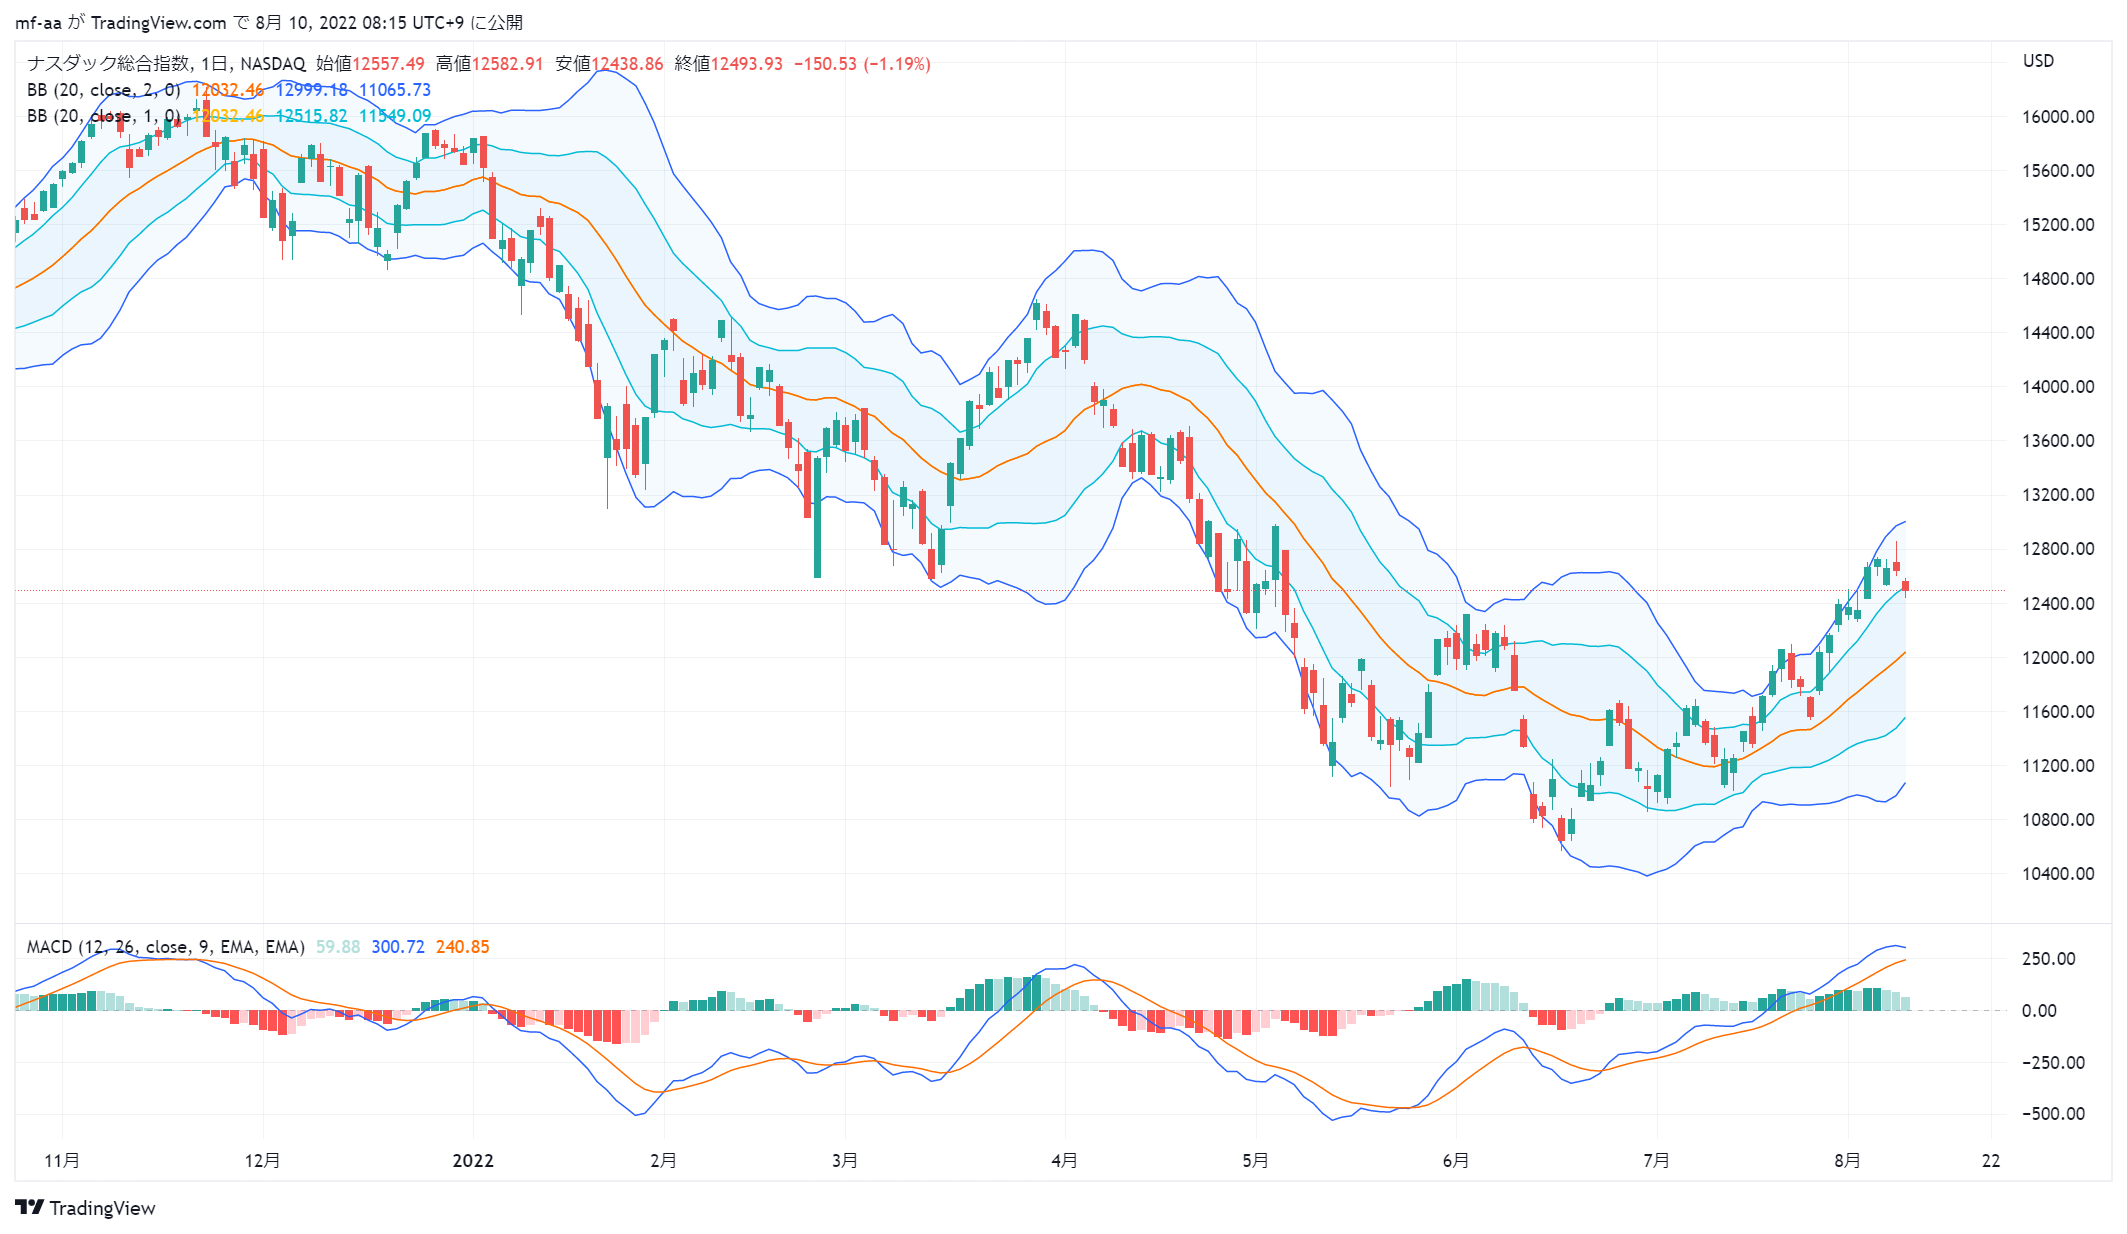Click the 12000.00 price axis label
The width and height of the screenshot is (2127, 1234).
[x=2058, y=658]
